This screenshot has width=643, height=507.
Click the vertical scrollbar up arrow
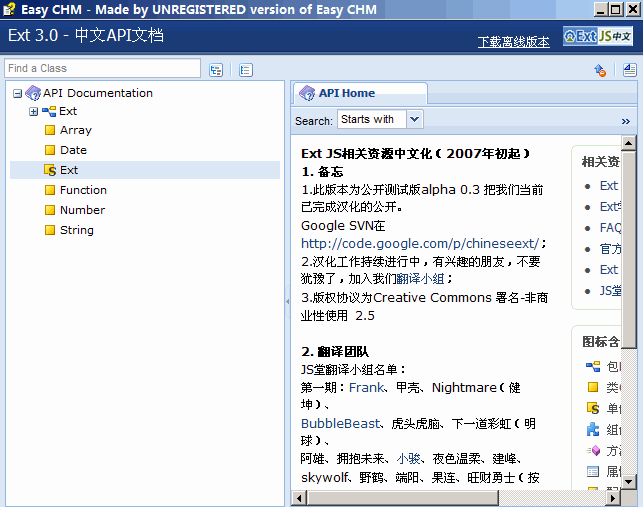(x=628, y=143)
